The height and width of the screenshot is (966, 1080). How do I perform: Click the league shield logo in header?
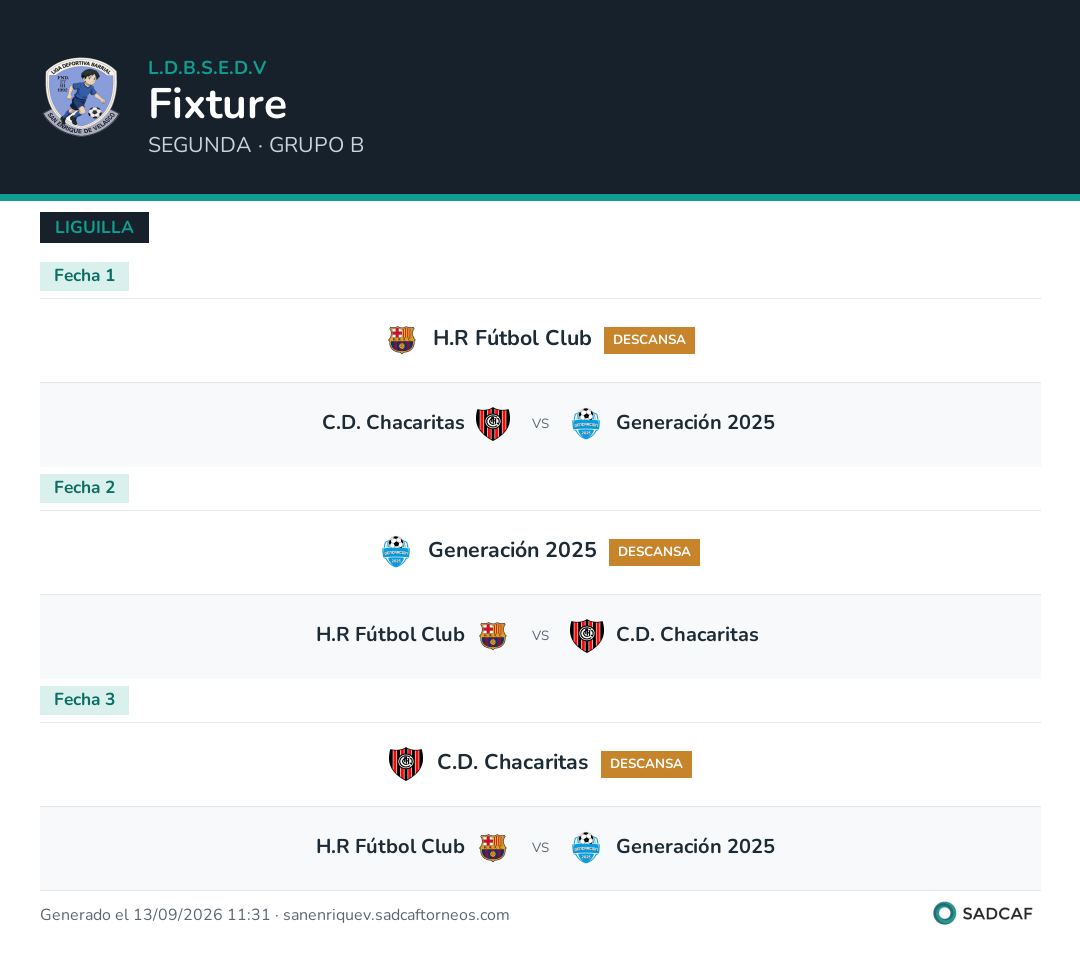click(x=81, y=96)
